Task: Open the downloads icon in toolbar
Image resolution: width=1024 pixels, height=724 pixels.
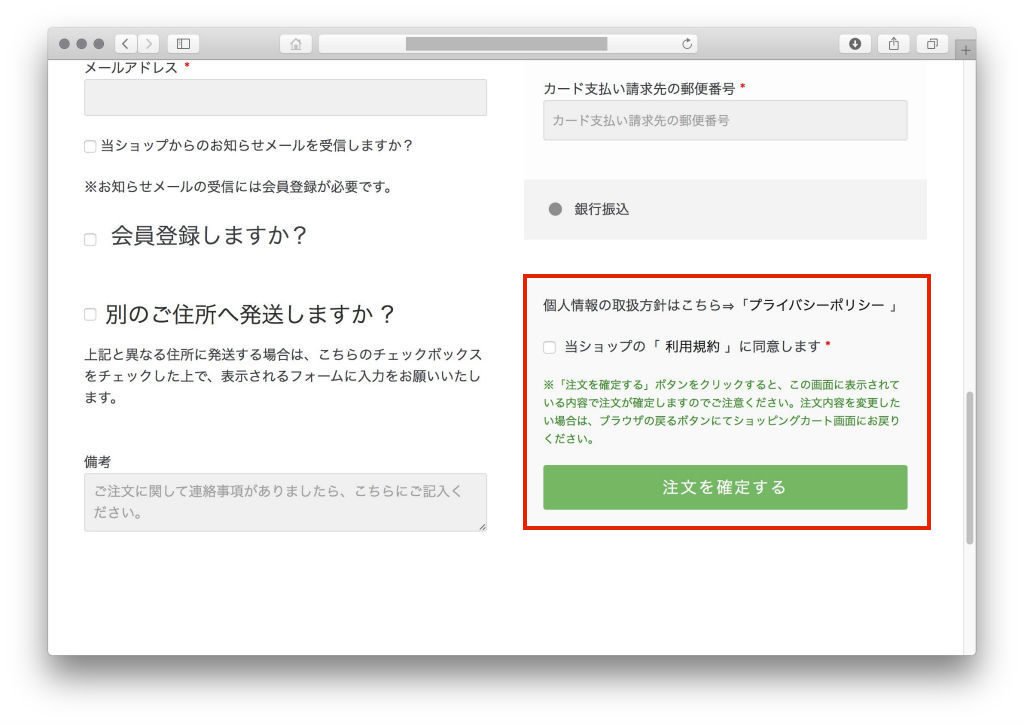Action: 854,44
